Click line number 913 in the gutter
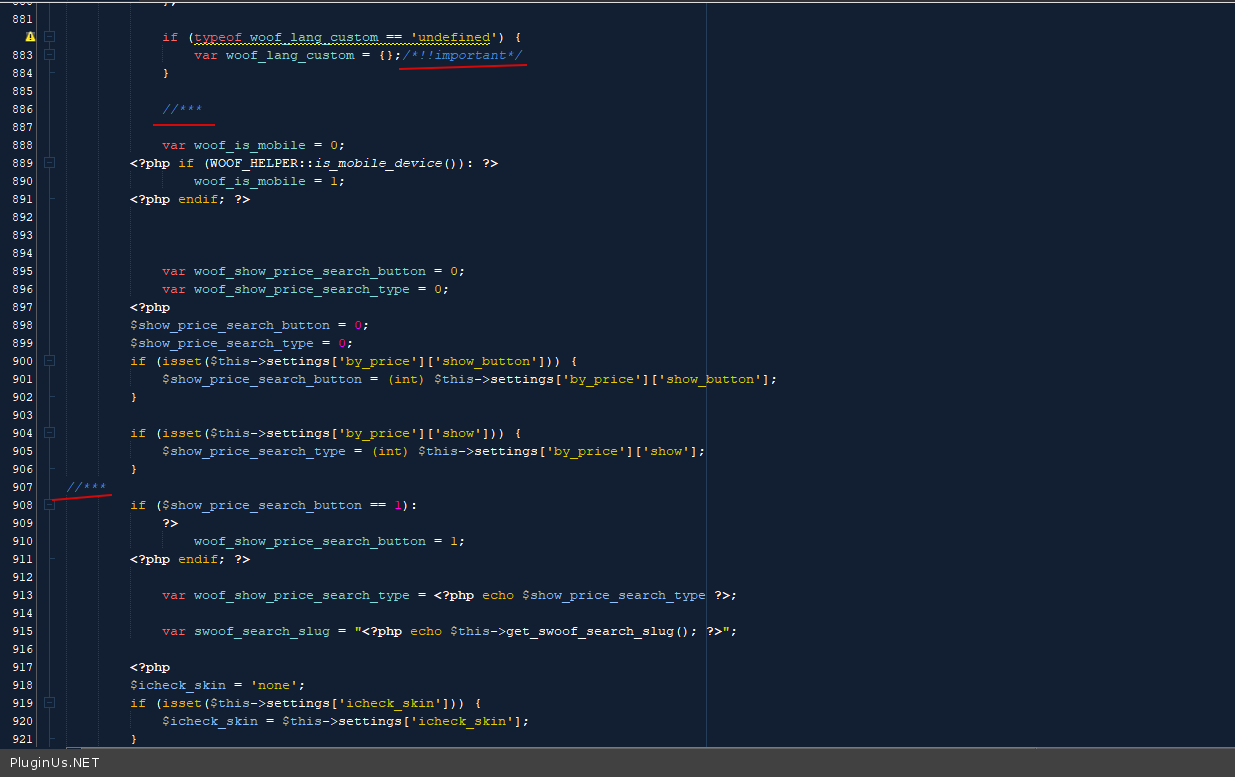The width and height of the screenshot is (1235, 777). point(21,595)
